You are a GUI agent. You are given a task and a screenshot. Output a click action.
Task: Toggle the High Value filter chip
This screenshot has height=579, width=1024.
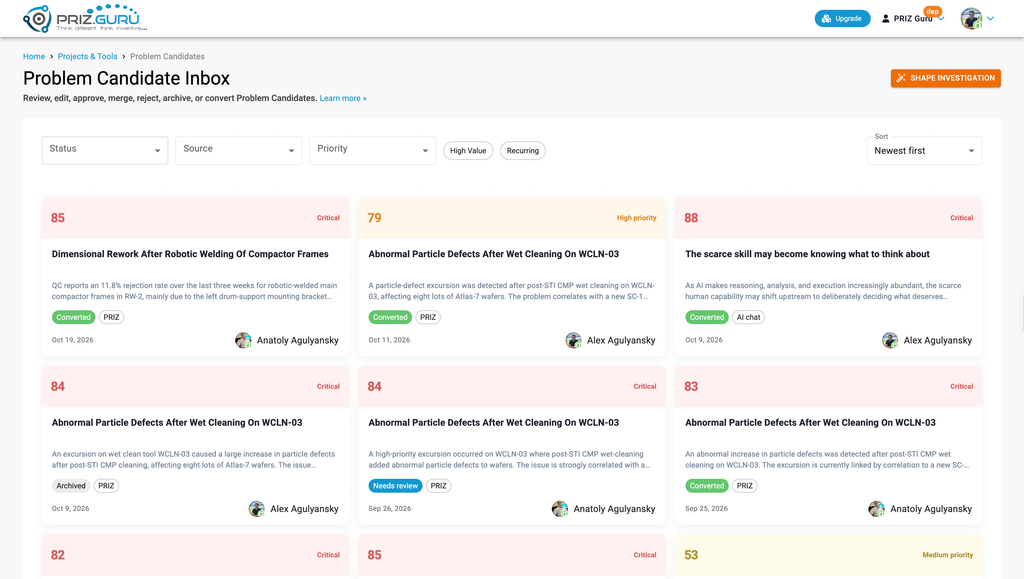[468, 151]
